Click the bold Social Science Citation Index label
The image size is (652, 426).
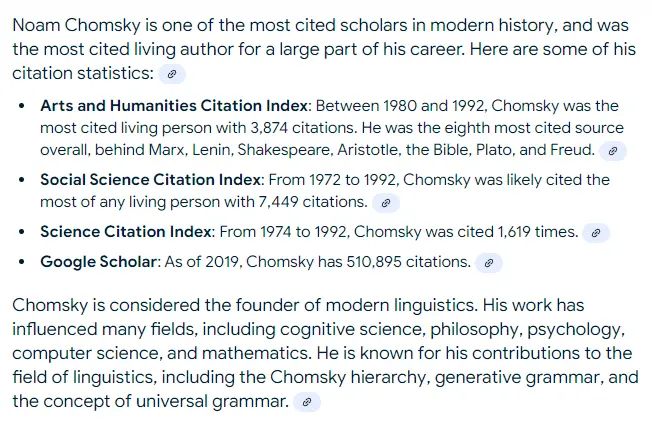click(150, 180)
